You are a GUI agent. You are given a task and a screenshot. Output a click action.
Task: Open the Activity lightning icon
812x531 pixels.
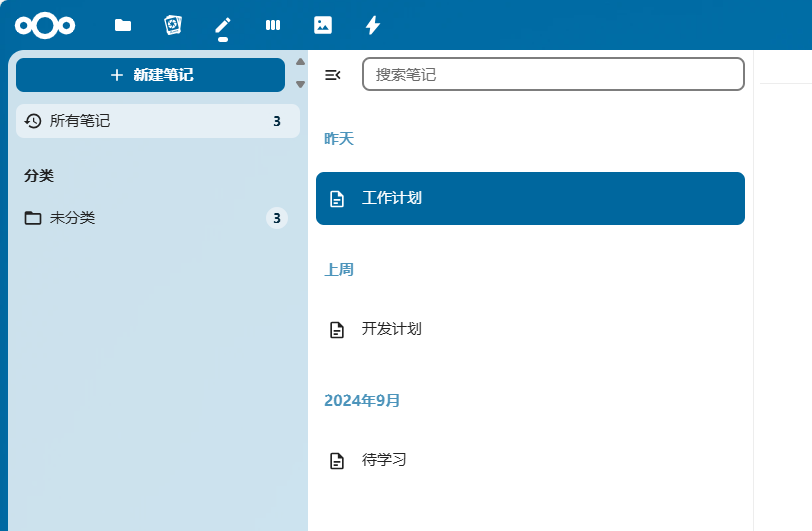click(x=373, y=25)
